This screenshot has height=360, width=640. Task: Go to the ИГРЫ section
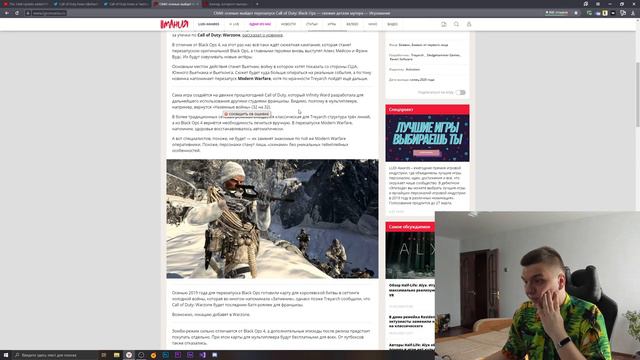pos(332,24)
